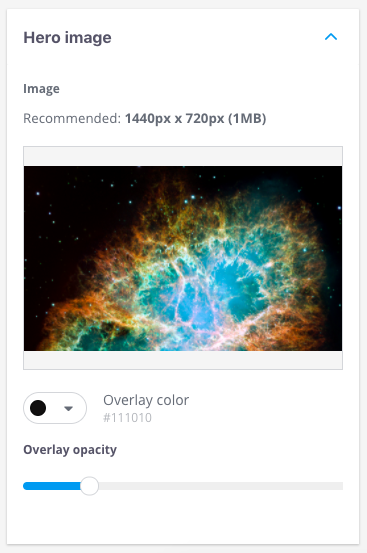
Task: Click the Overlay opacity label
Action: pyautogui.click(x=70, y=450)
